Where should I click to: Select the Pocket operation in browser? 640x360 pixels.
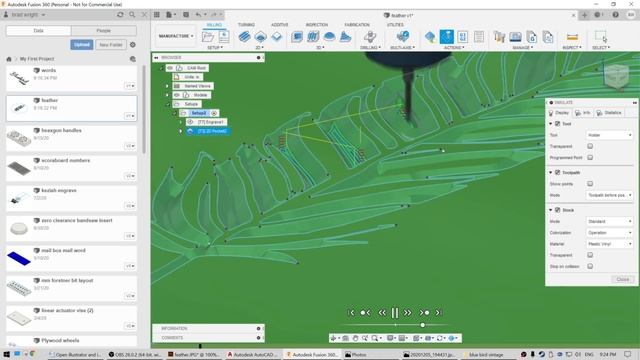209,131
